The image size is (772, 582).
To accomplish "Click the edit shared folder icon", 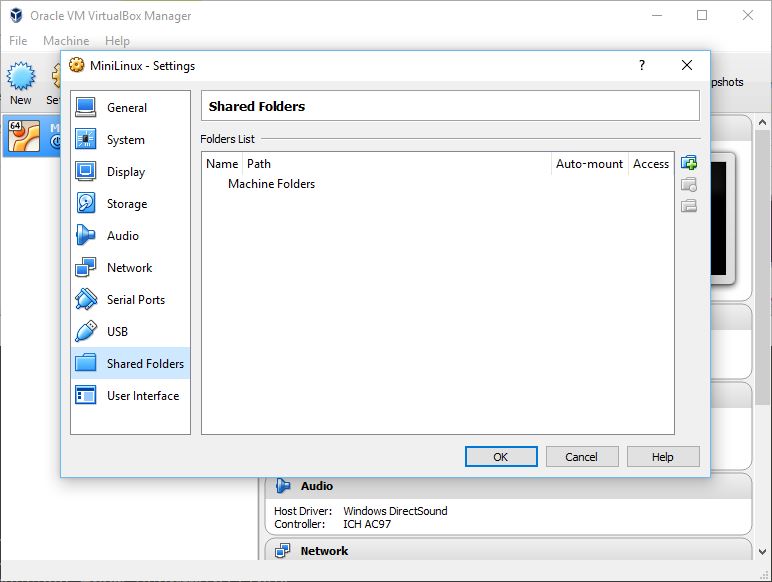I will tap(689, 185).
